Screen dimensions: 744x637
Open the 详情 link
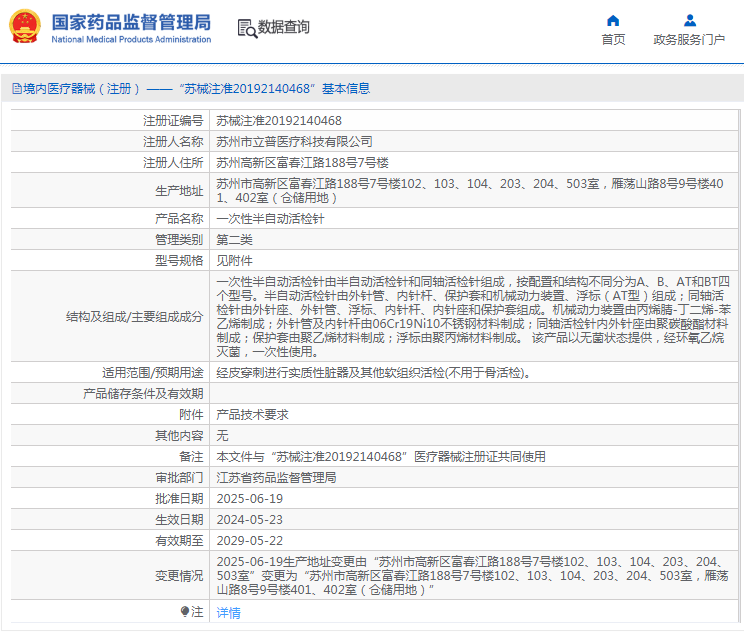[229, 612]
